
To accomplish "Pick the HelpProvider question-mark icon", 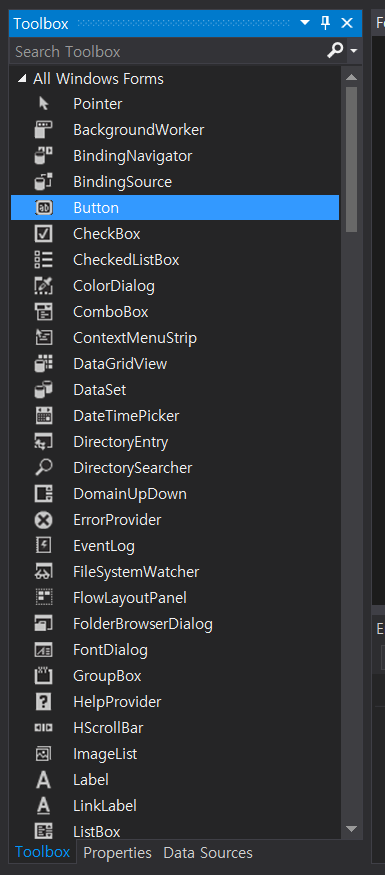I will pos(44,702).
